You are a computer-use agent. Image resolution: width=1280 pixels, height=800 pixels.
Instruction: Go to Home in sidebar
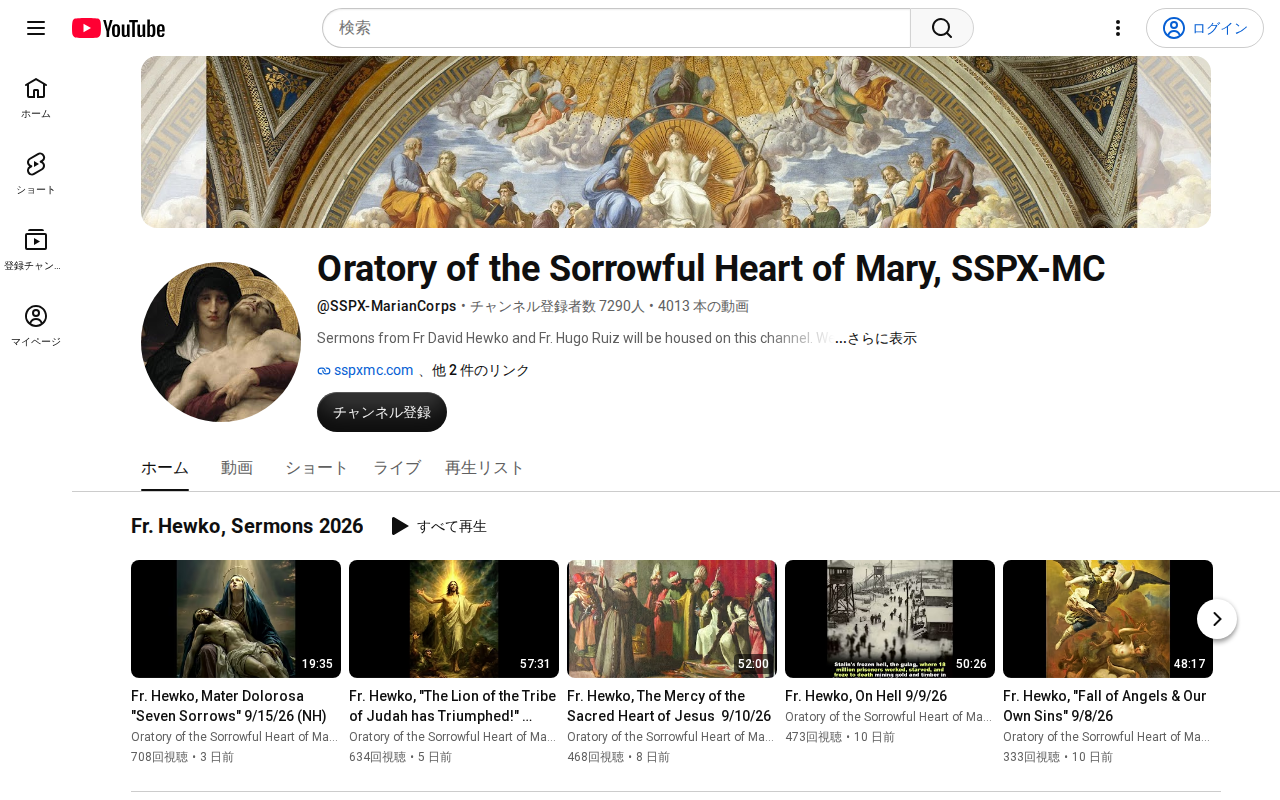pos(36,98)
